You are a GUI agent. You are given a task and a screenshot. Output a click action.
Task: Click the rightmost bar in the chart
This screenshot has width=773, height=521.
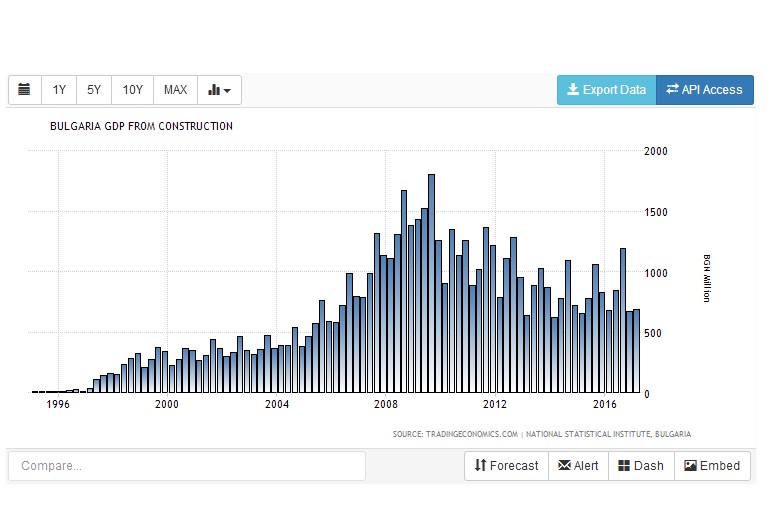637,351
